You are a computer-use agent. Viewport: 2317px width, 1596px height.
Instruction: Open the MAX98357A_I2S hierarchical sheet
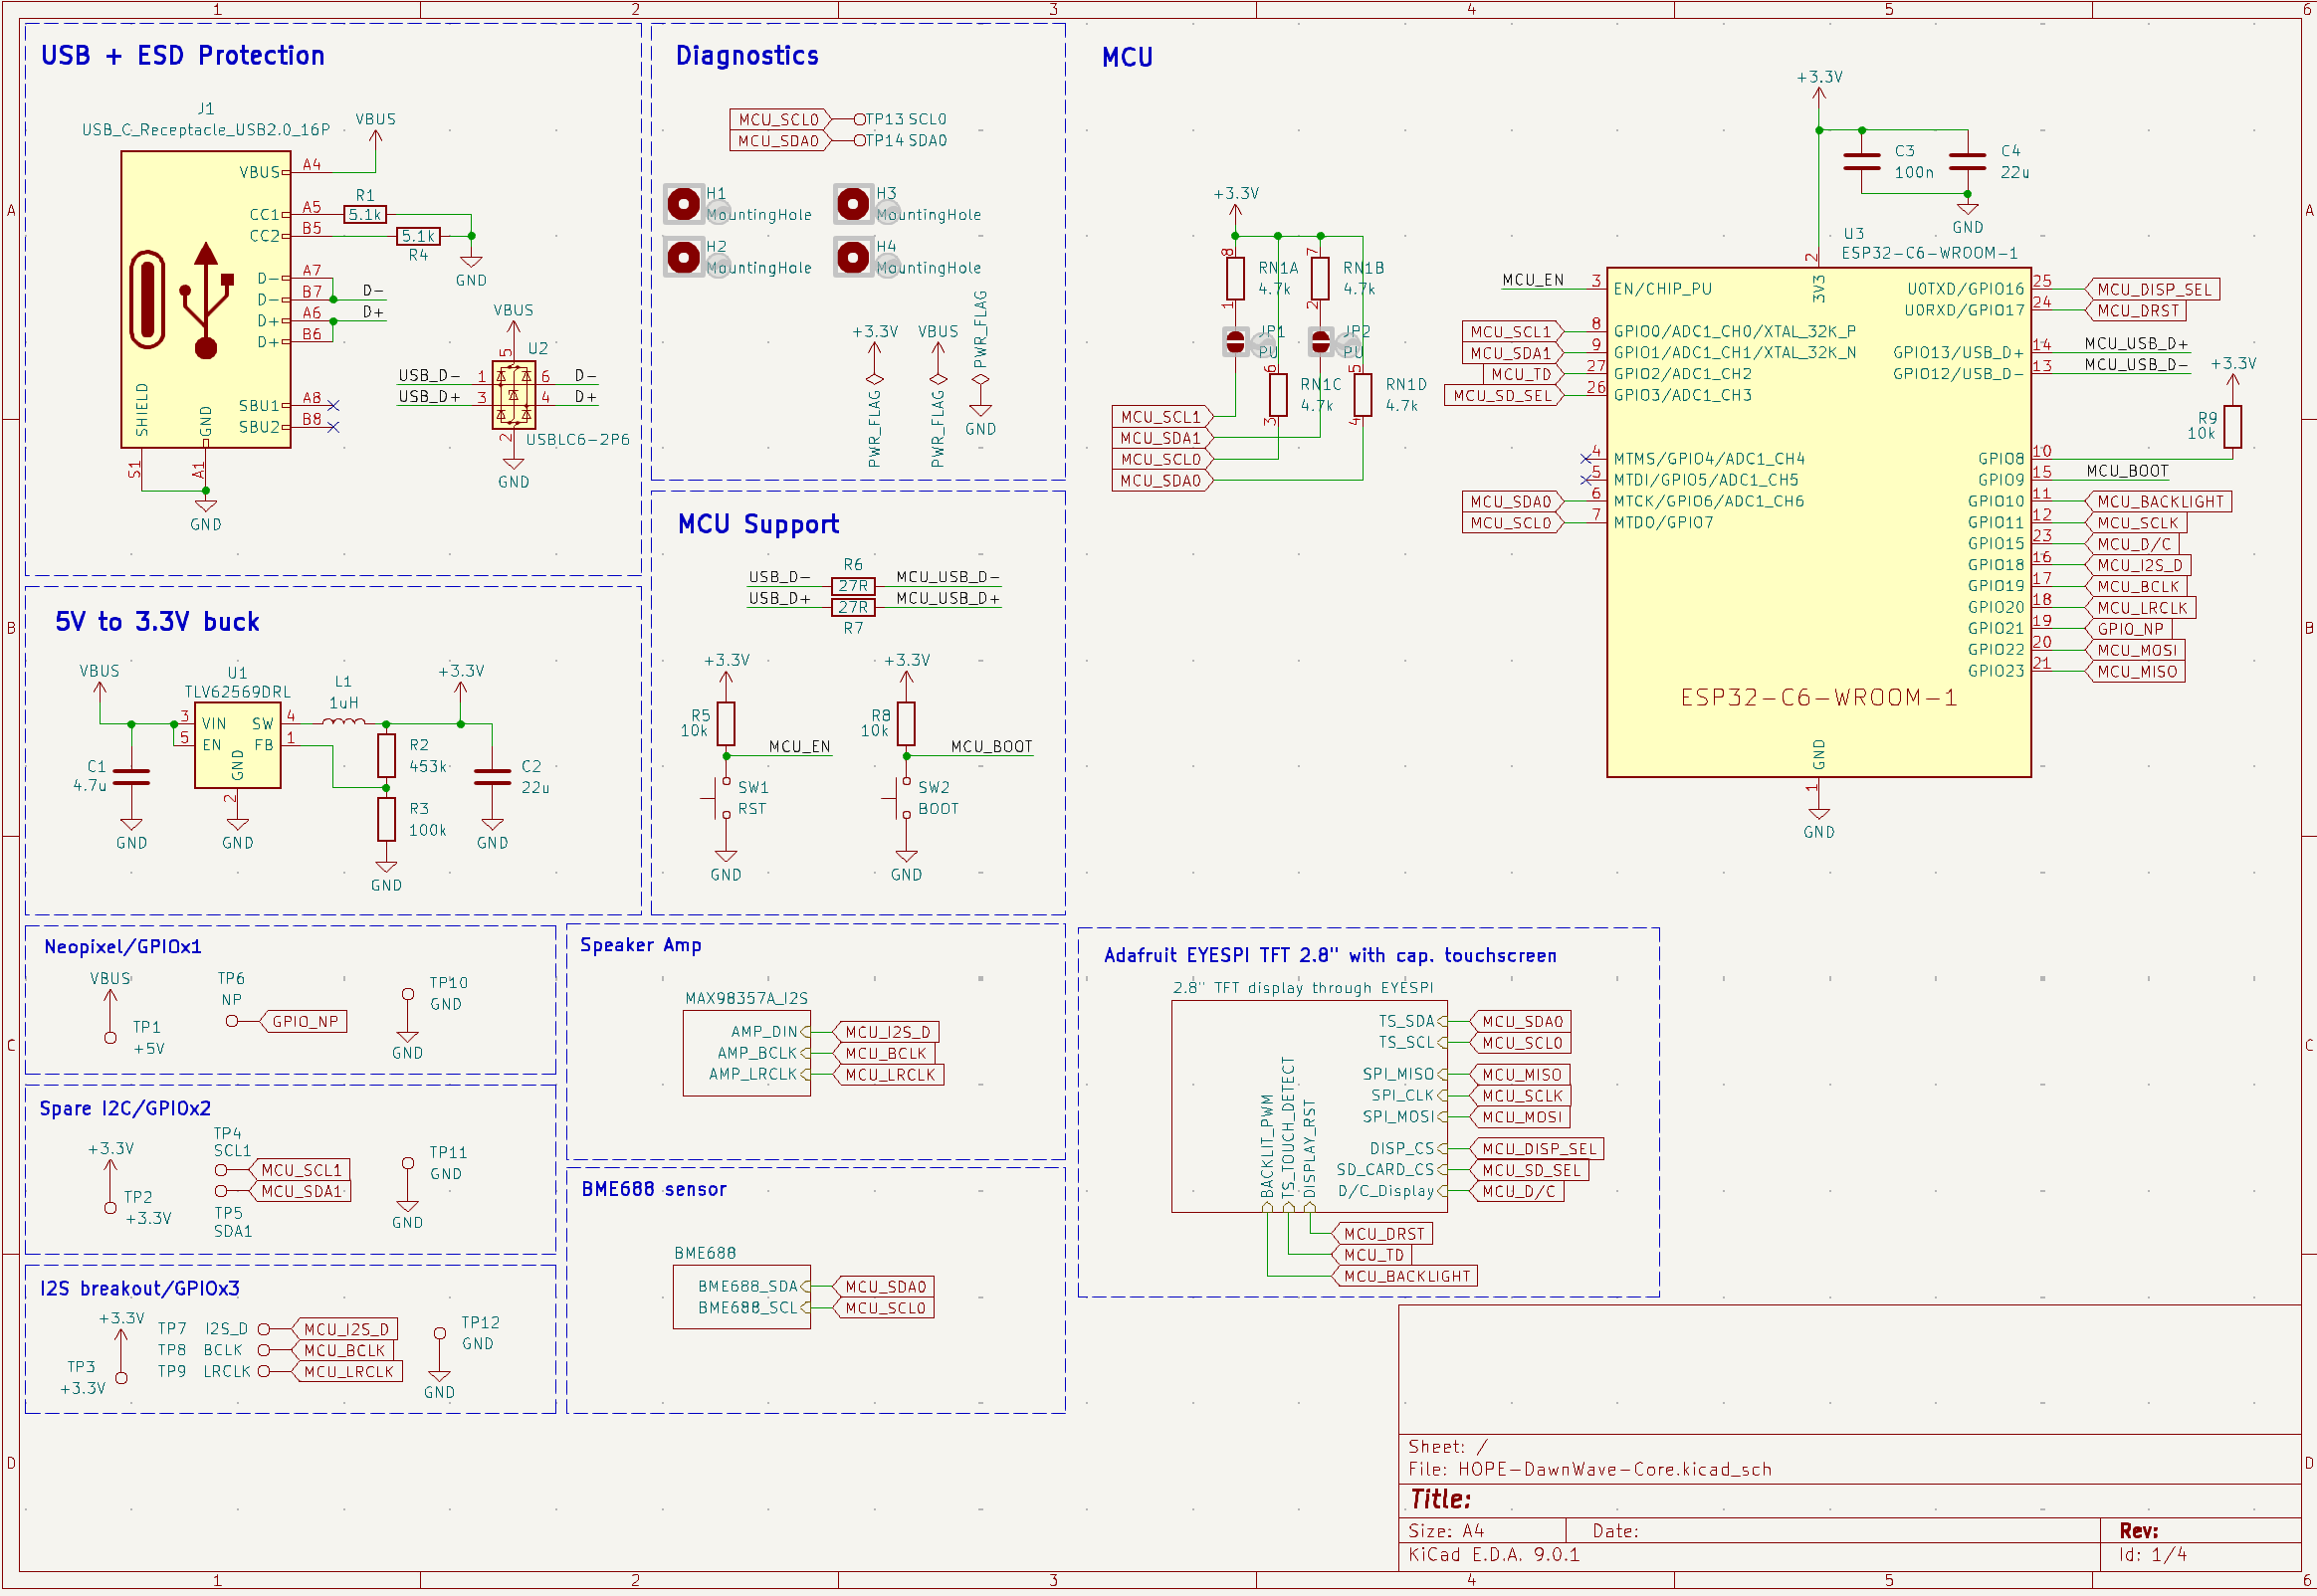click(747, 1053)
